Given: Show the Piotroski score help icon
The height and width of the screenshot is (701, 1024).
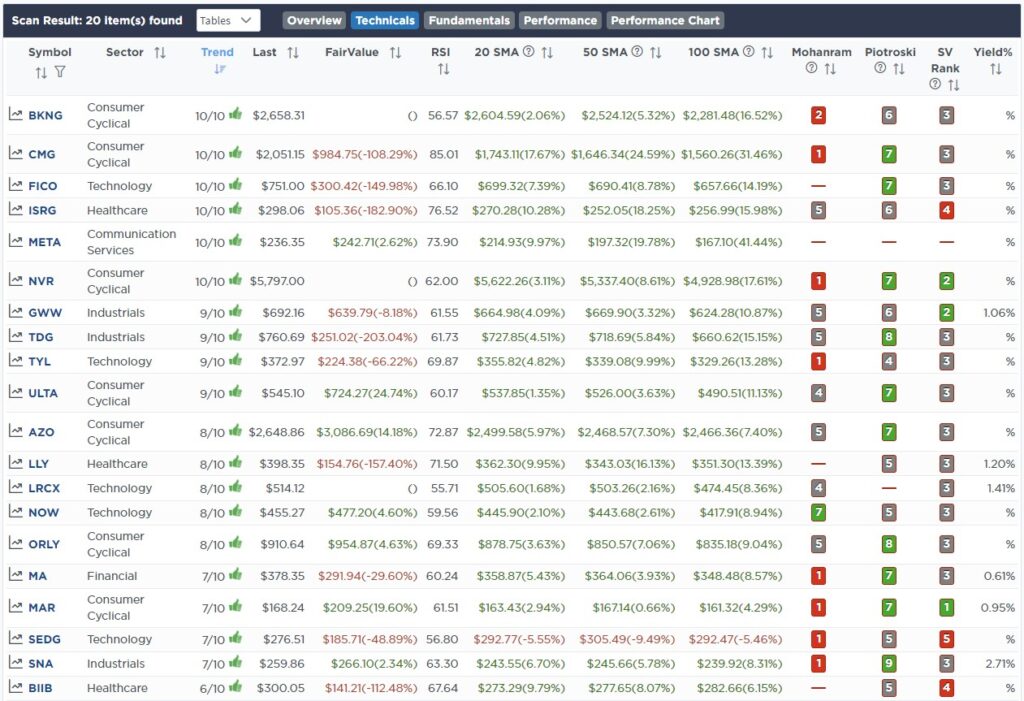Looking at the screenshot, I should pyautogui.click(x=880, y=68).
